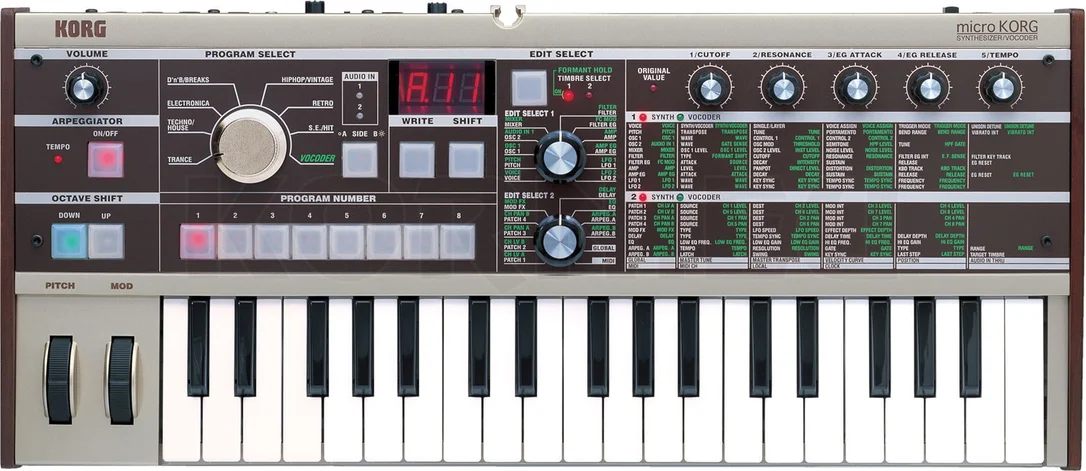This screenshot has width=1086, height=471.
Task: Click the 5/TEMPO knob
Action: (x=1001, y=87)
